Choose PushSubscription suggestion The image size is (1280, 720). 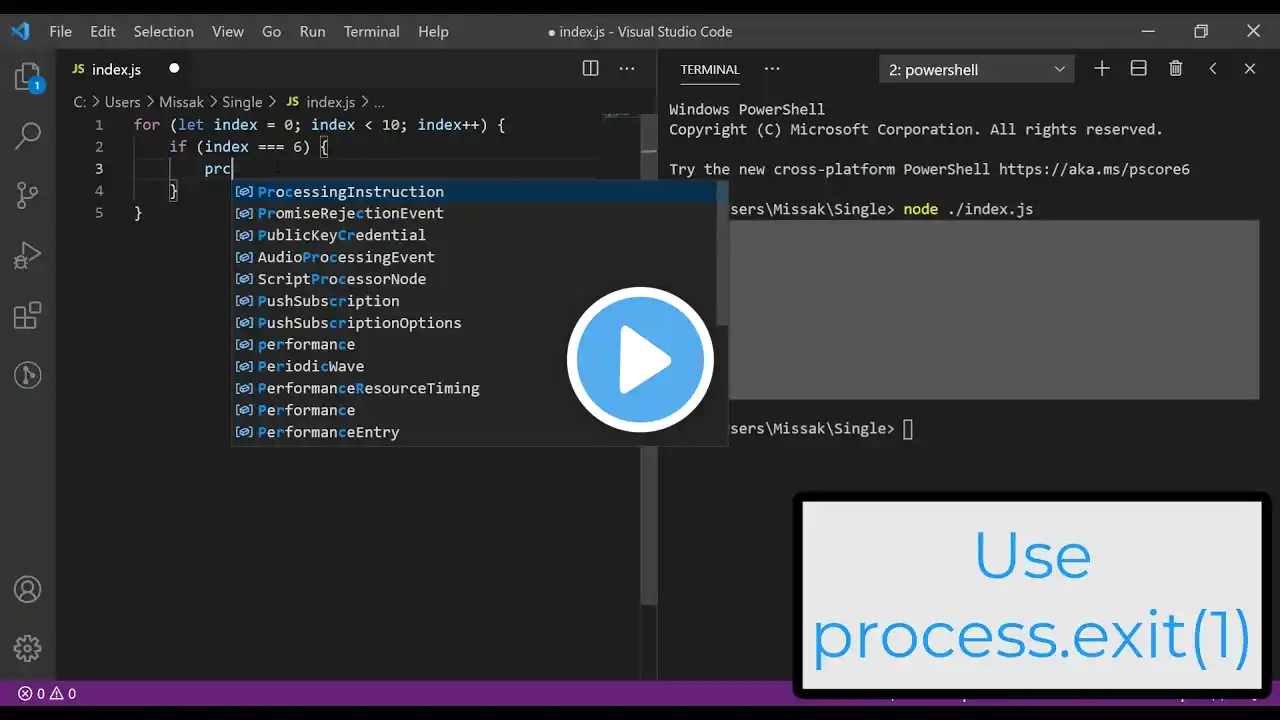[x=474, y=301]
